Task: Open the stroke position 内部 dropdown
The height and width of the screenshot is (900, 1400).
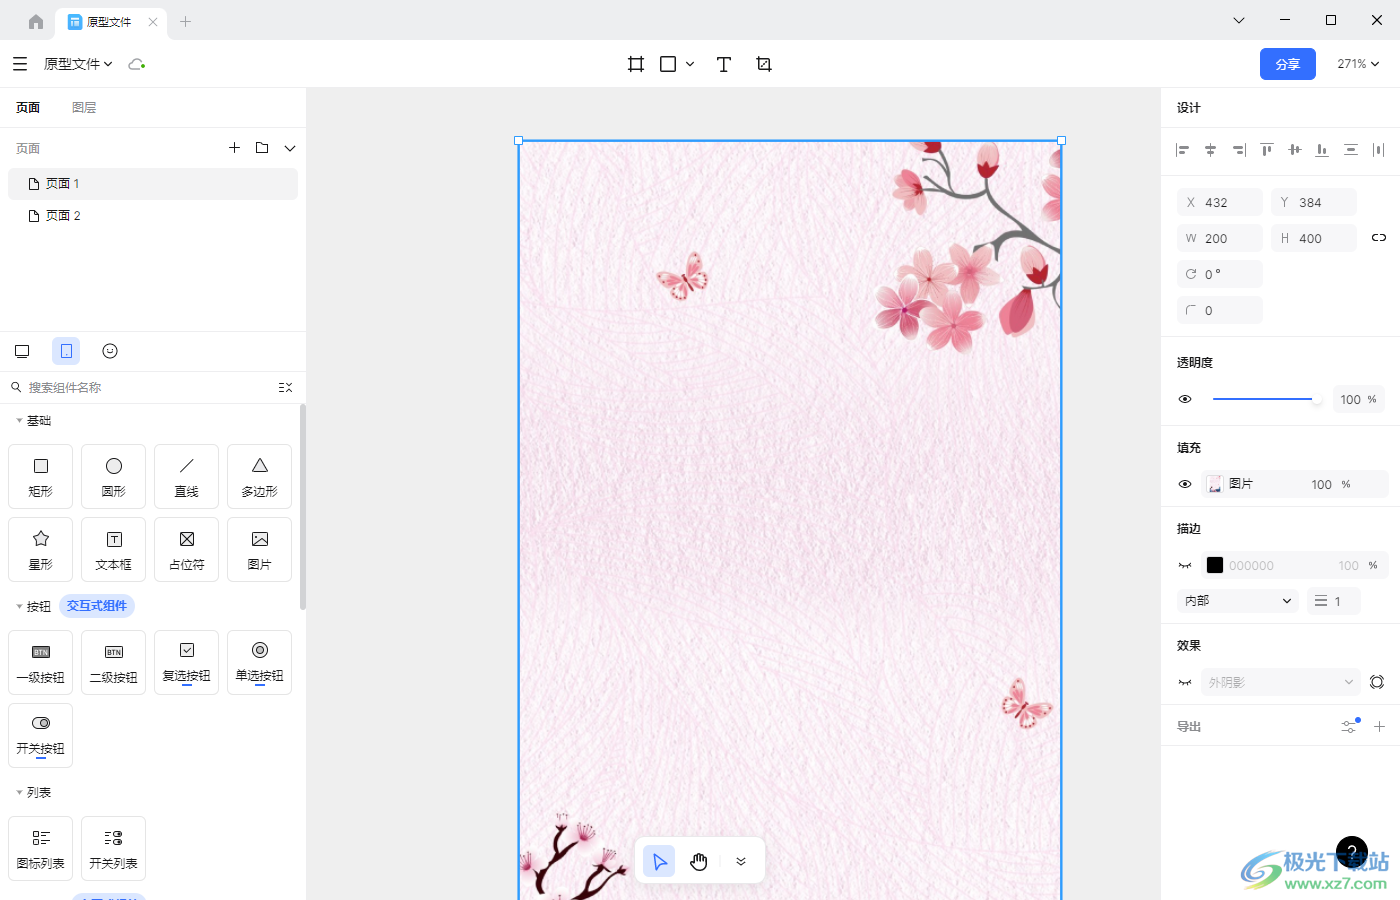Action: click(x=1238, y=601)
